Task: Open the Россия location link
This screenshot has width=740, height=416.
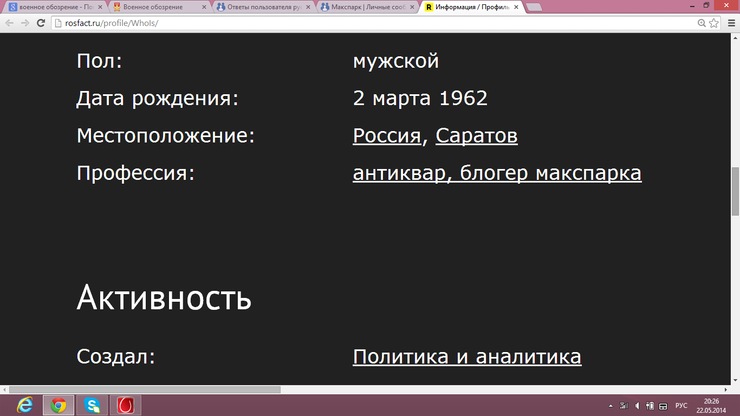Action: pyautogui.click(x=387, y=136)
